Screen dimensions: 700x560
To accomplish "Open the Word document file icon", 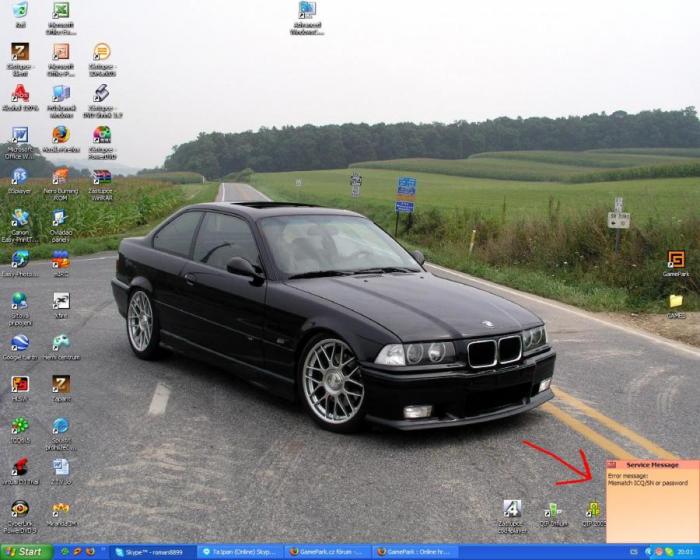I will coord(61,467).
